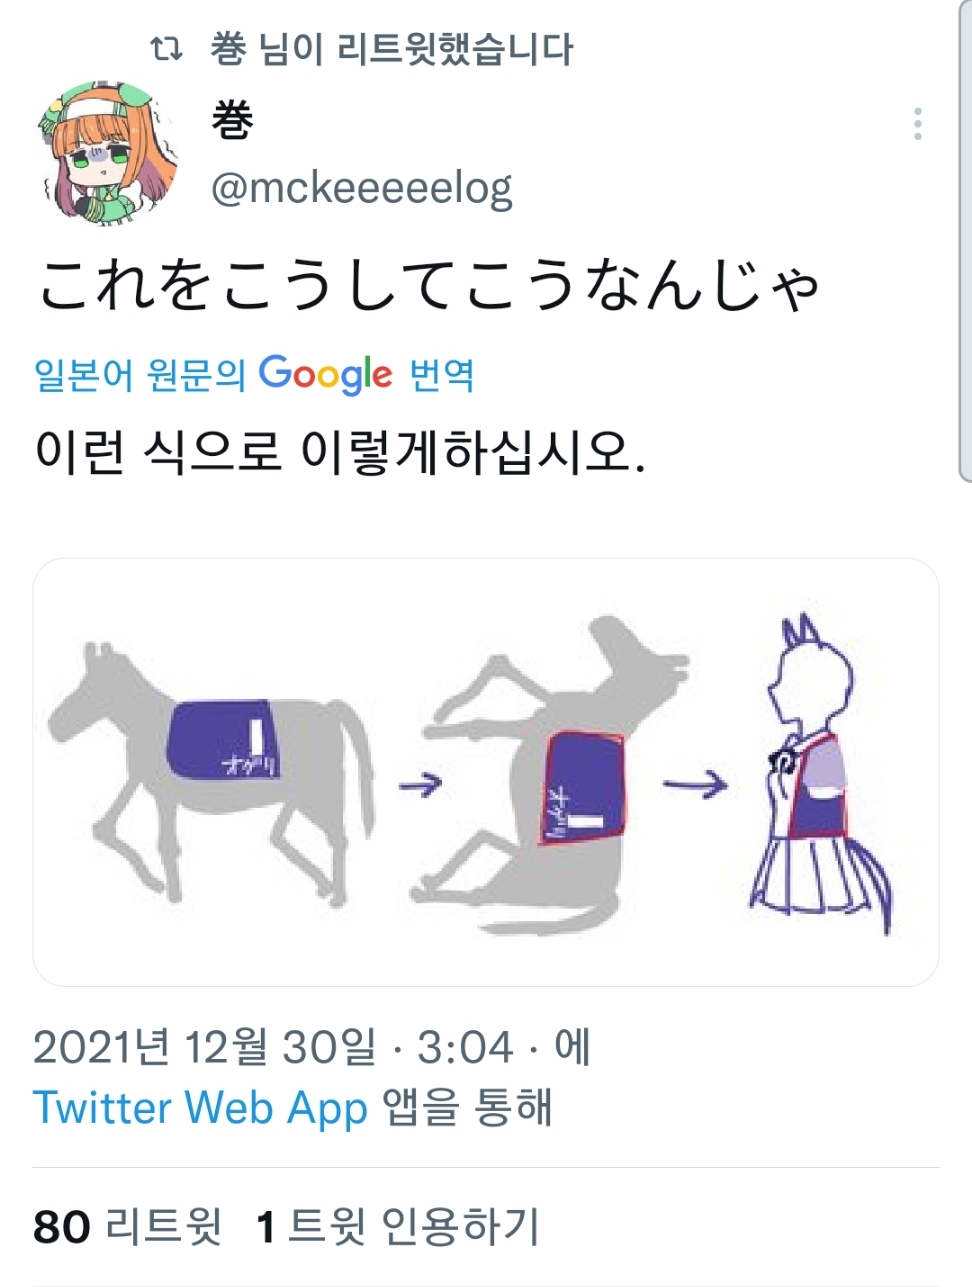972x1287 pixels.
Task: Open the attached horse illustration image
Action: (x=486, y=772)
